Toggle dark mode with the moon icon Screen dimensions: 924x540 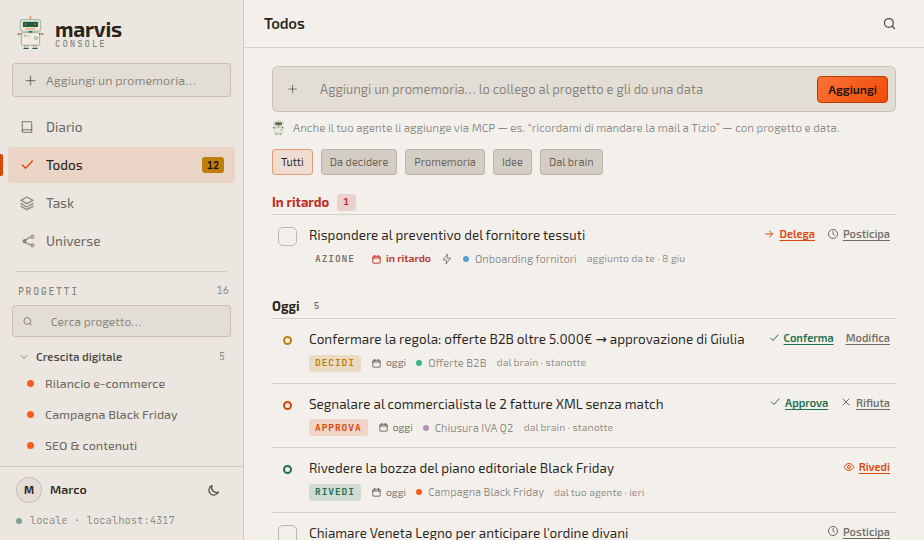(x=214, y=490)
